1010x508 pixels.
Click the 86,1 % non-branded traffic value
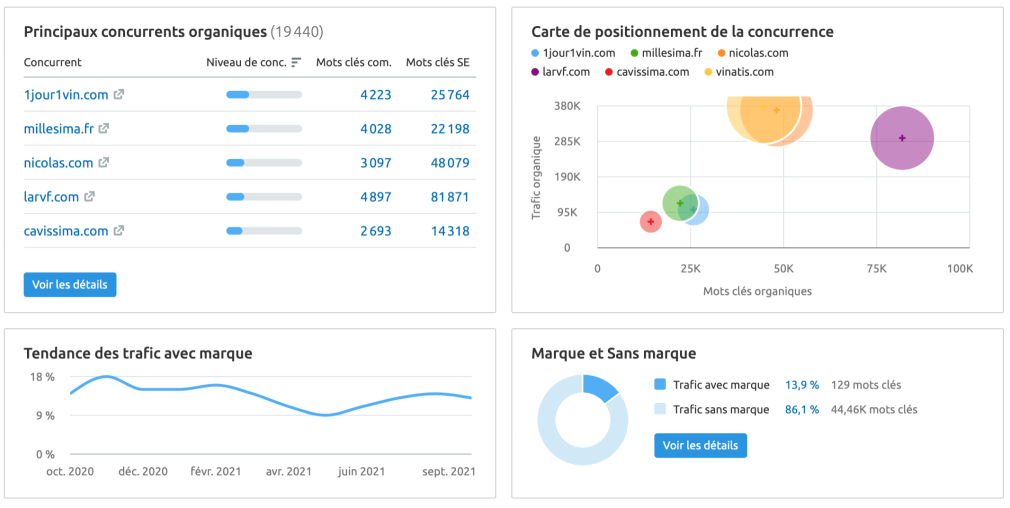point(802,409)
